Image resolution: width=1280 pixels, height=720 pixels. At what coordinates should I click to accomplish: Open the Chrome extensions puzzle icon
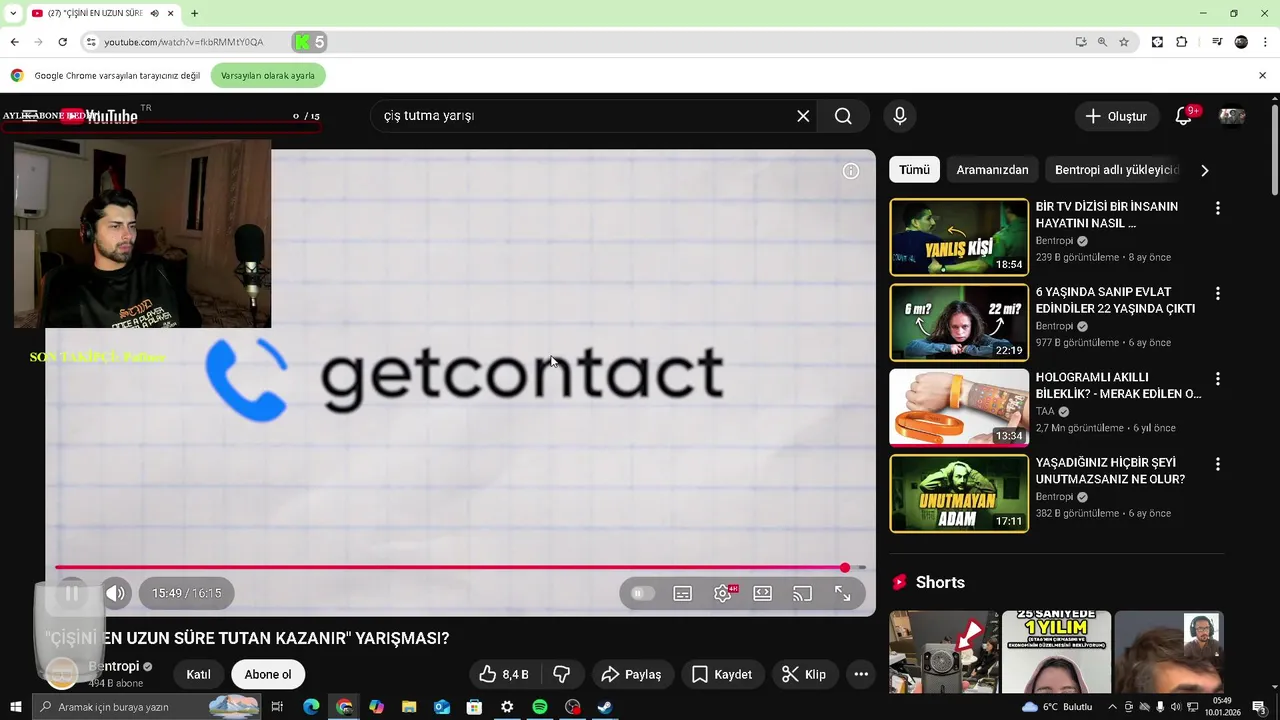pos(1182,42)
